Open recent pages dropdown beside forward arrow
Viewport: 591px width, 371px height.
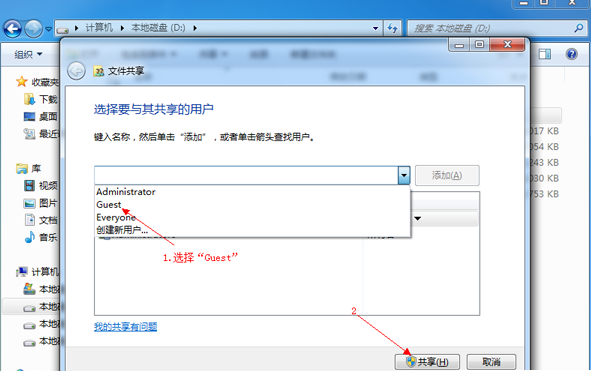48,29
